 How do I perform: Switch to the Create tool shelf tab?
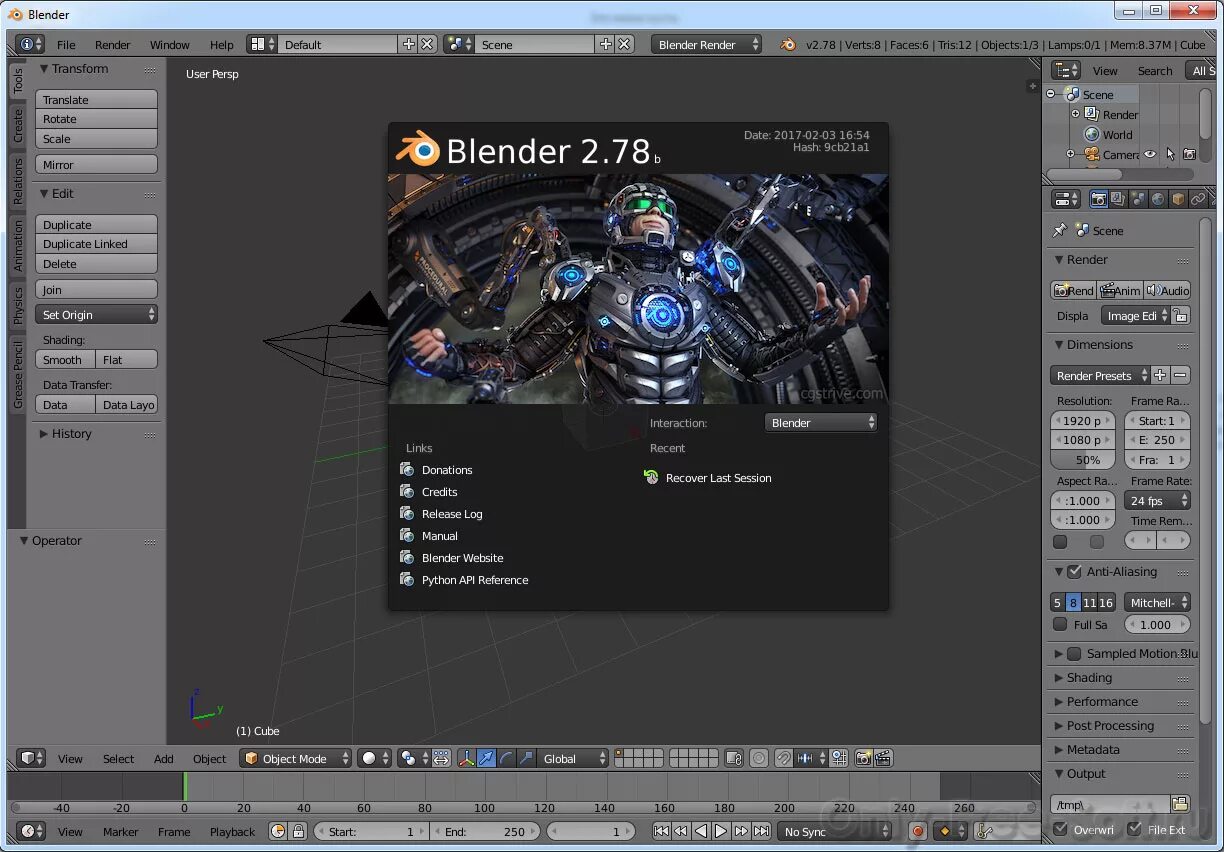[18, 125]
